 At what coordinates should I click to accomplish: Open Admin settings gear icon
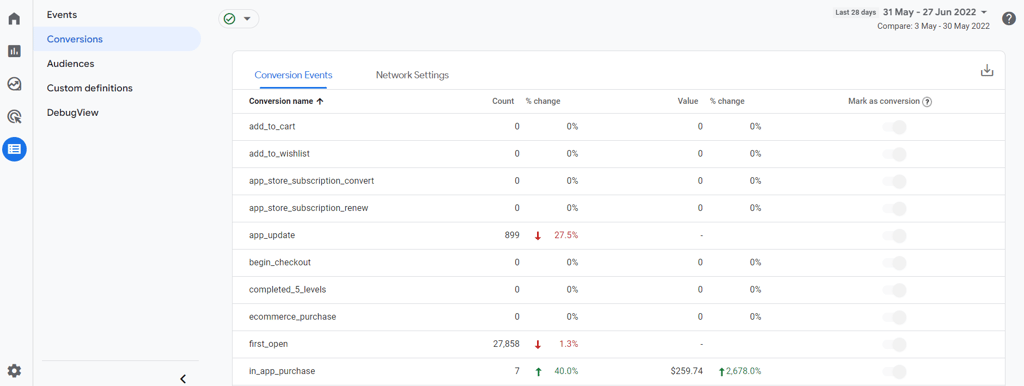14,371
